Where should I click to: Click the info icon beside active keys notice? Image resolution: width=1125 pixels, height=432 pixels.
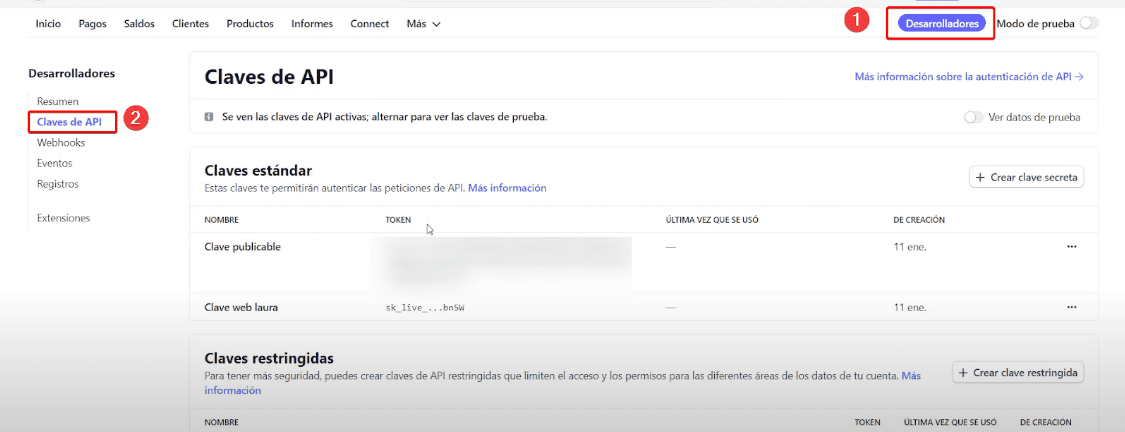pos(208,117)
